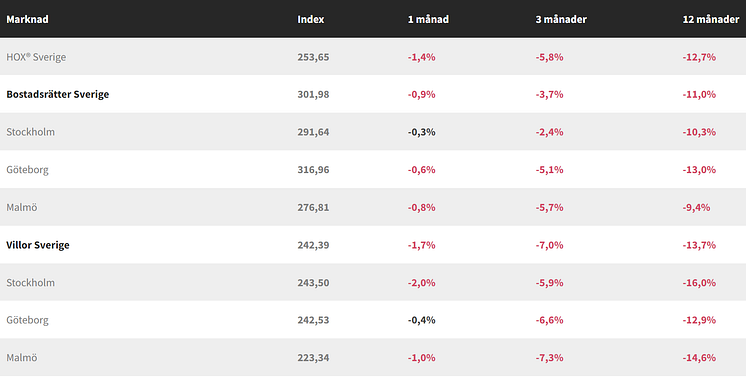Viewport: 746px width, 377px height.
Task: Click the 1 månad column header
Action: click(428, 20)
